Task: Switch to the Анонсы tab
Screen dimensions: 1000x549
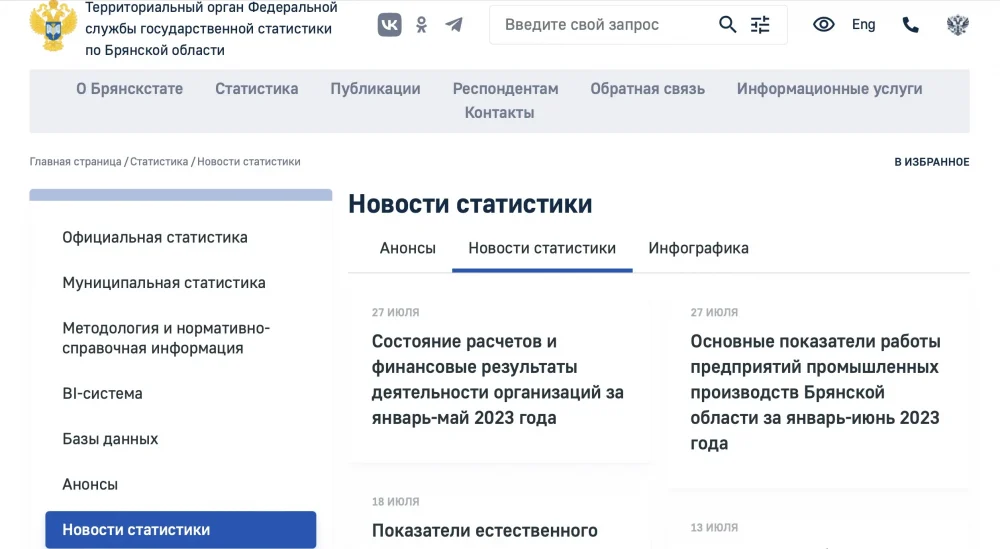Action: (x=407, y=248)
